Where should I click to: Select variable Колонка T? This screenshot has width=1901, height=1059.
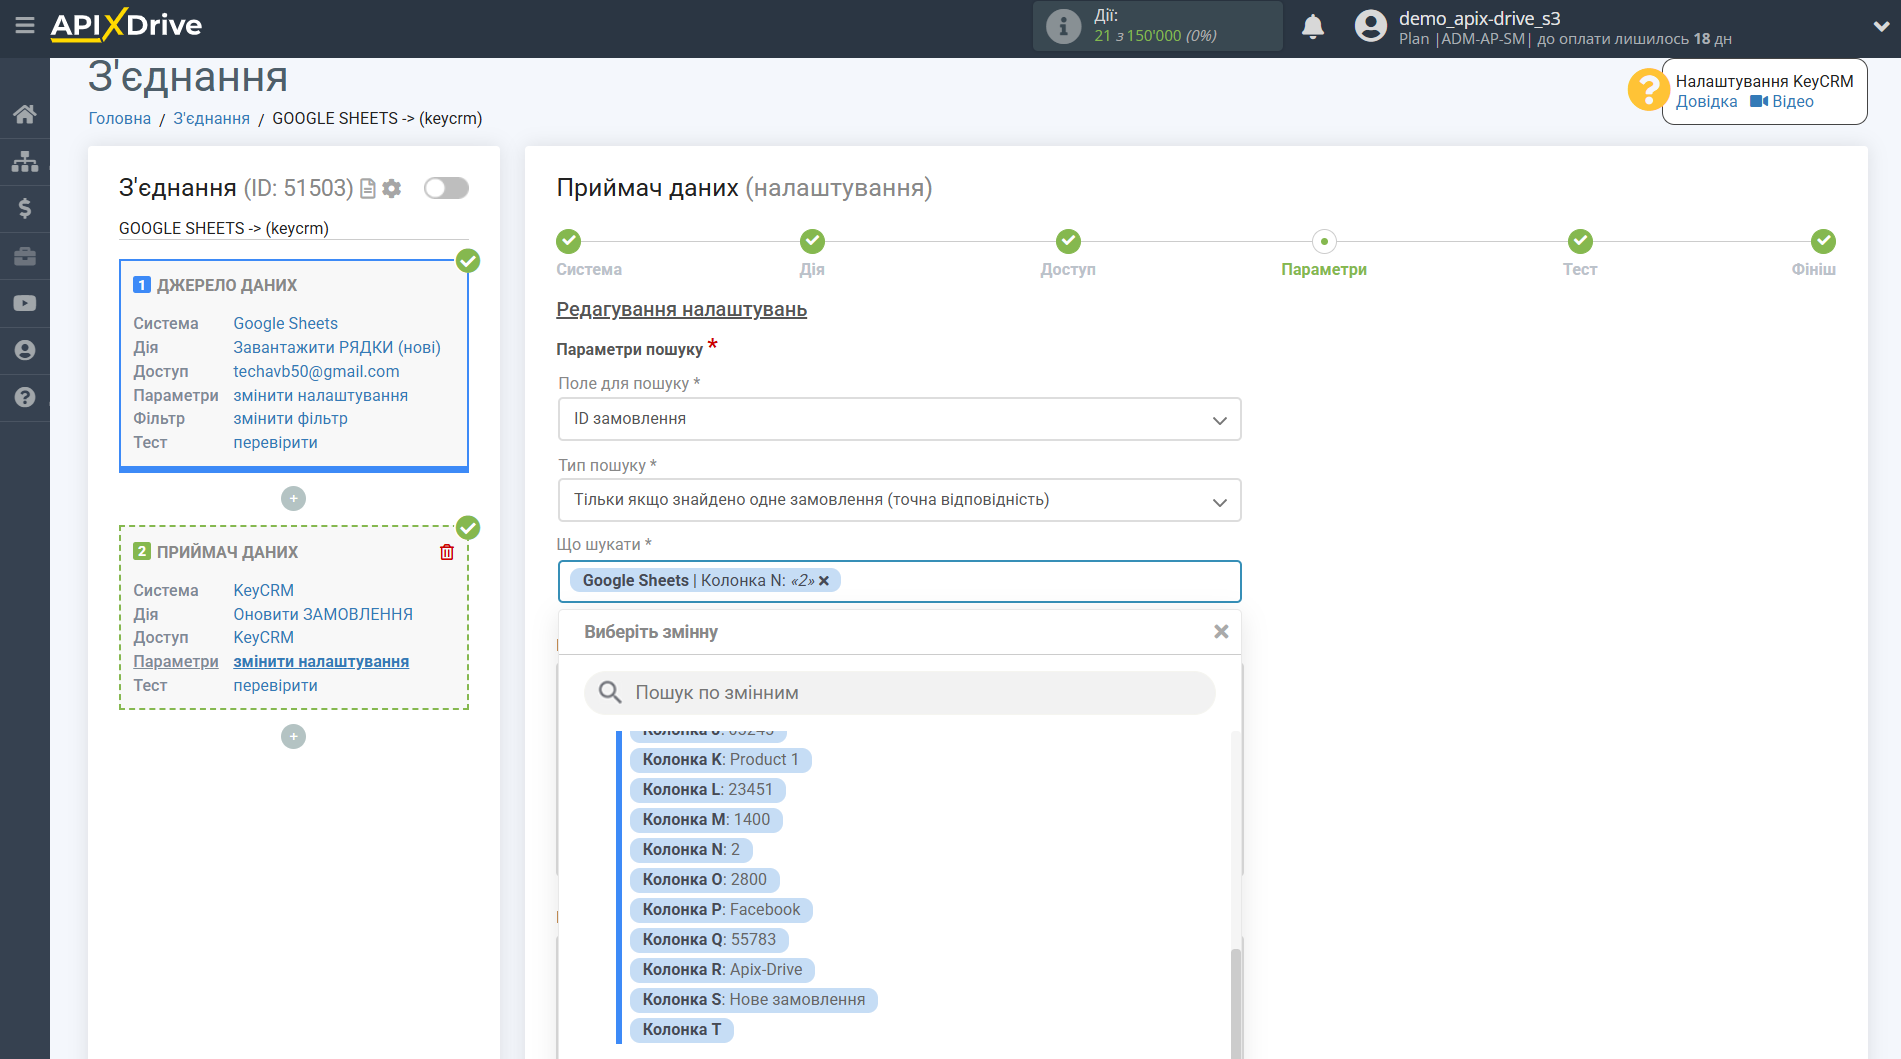tap(681, 1030)
